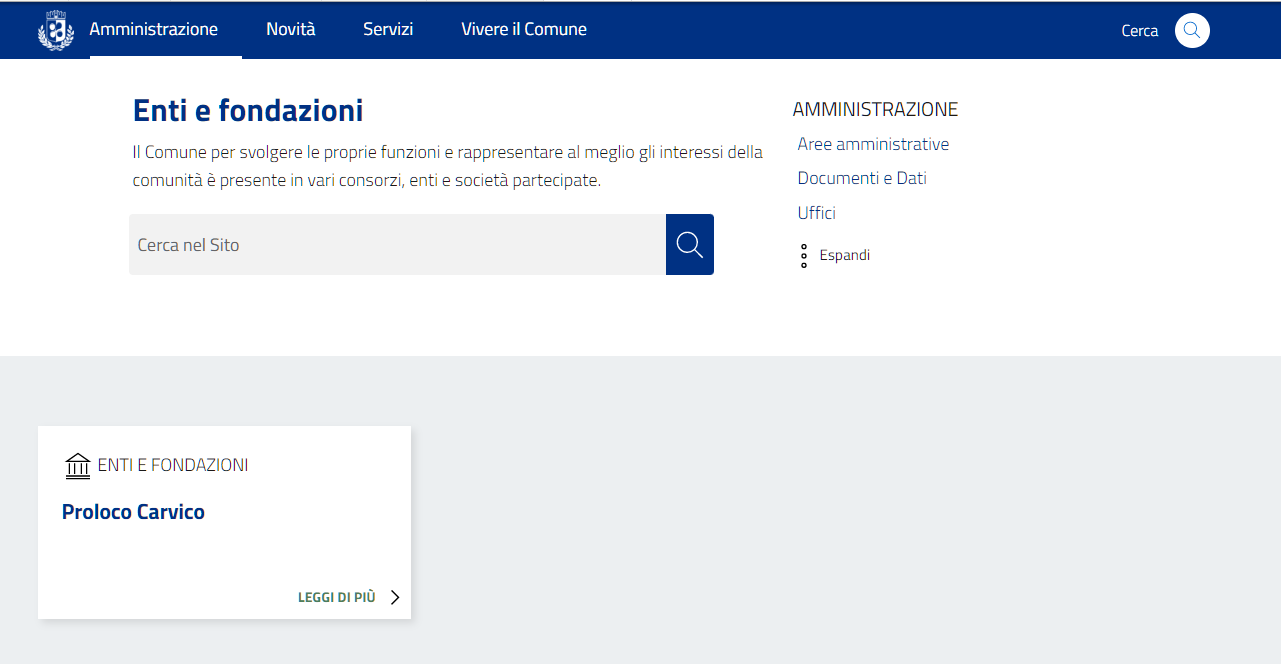Focus the Cerca nel Sito field
The width and height of the screenshot is (1281, 664).
(x=397, y=245)
